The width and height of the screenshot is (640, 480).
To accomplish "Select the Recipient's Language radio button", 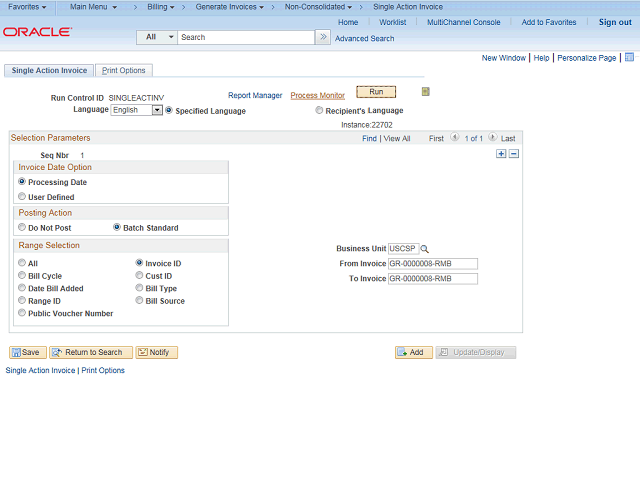I will (x=319, y=110).
